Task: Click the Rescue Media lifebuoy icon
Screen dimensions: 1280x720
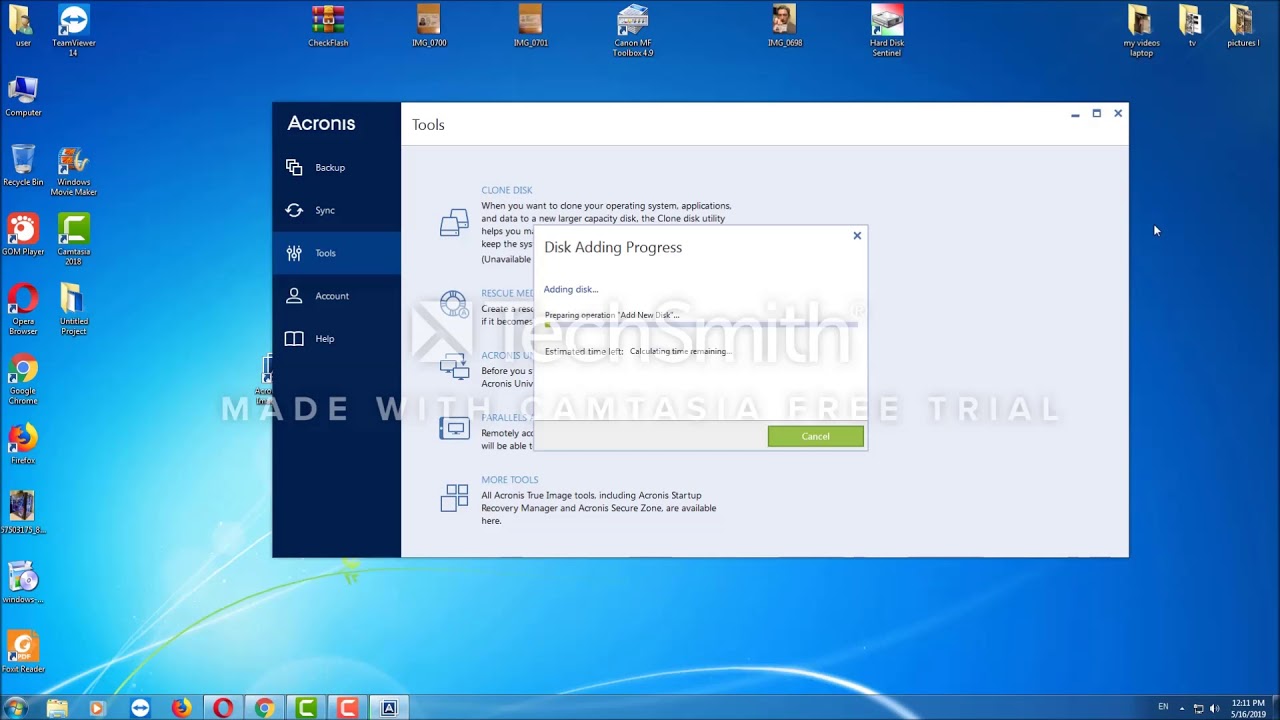Action: tap(454, 304)
